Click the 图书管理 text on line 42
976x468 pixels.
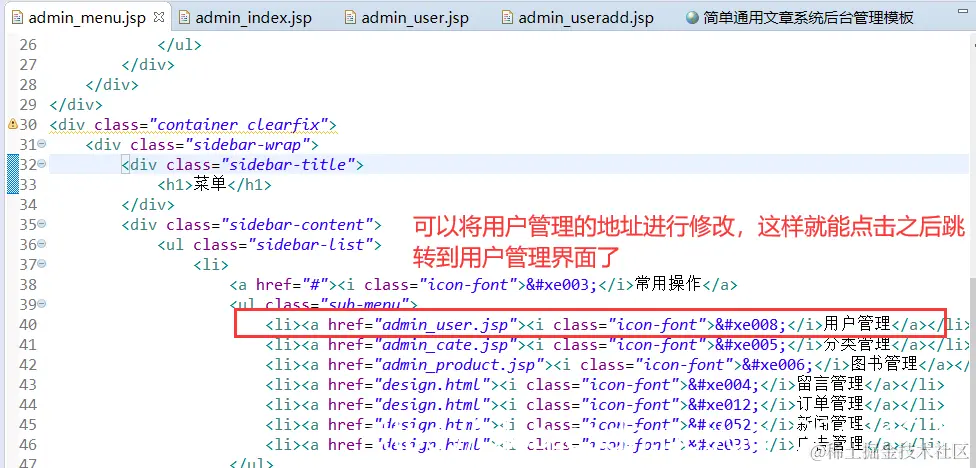coord(884,363)
